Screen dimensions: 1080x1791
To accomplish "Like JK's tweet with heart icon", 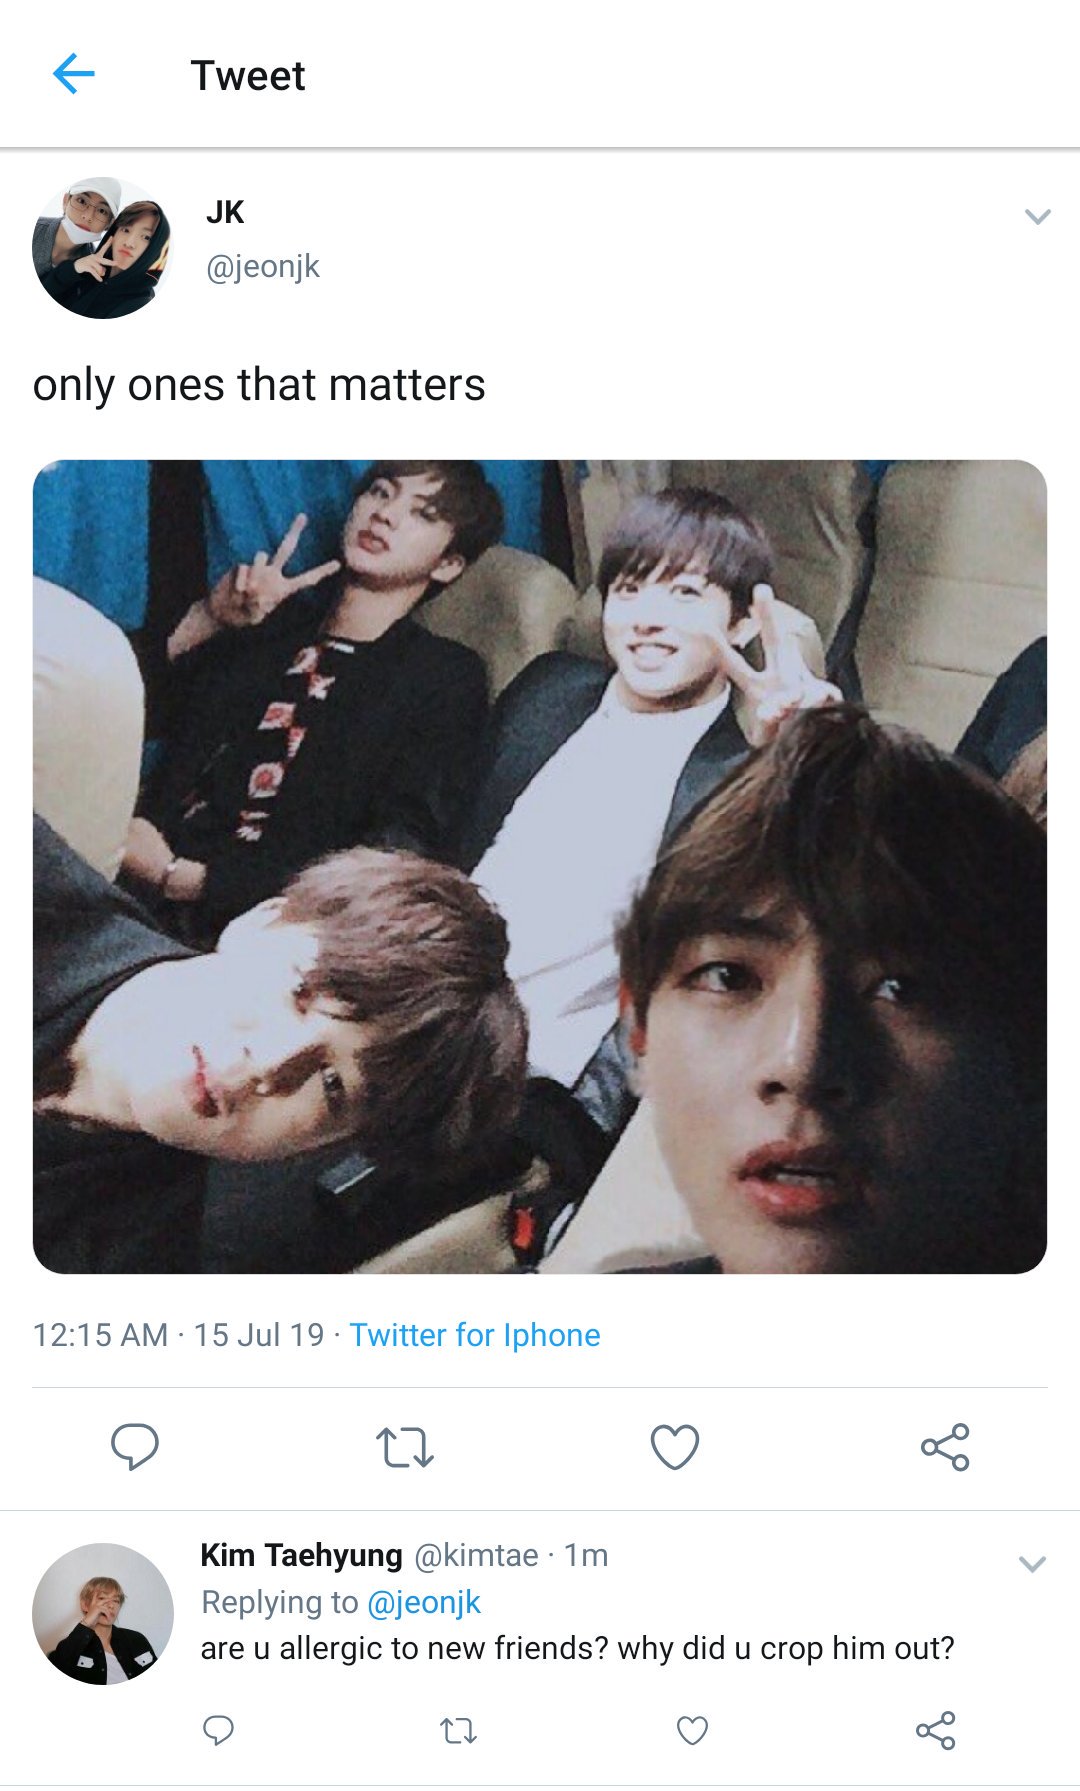I will 675,1447.
